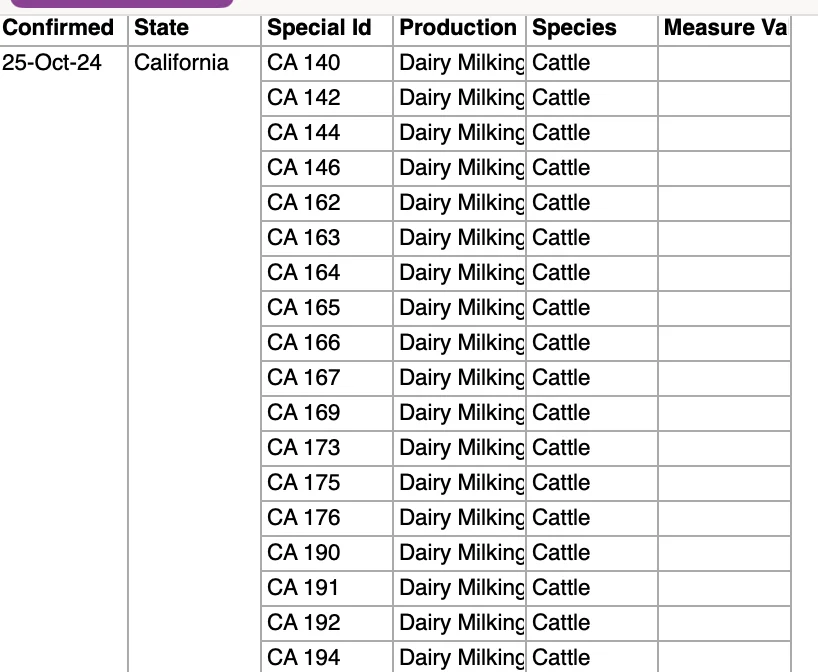The height and width of the screenshot is (672, 818).
Task: Click the State column header
Action: tap(194, 28)
